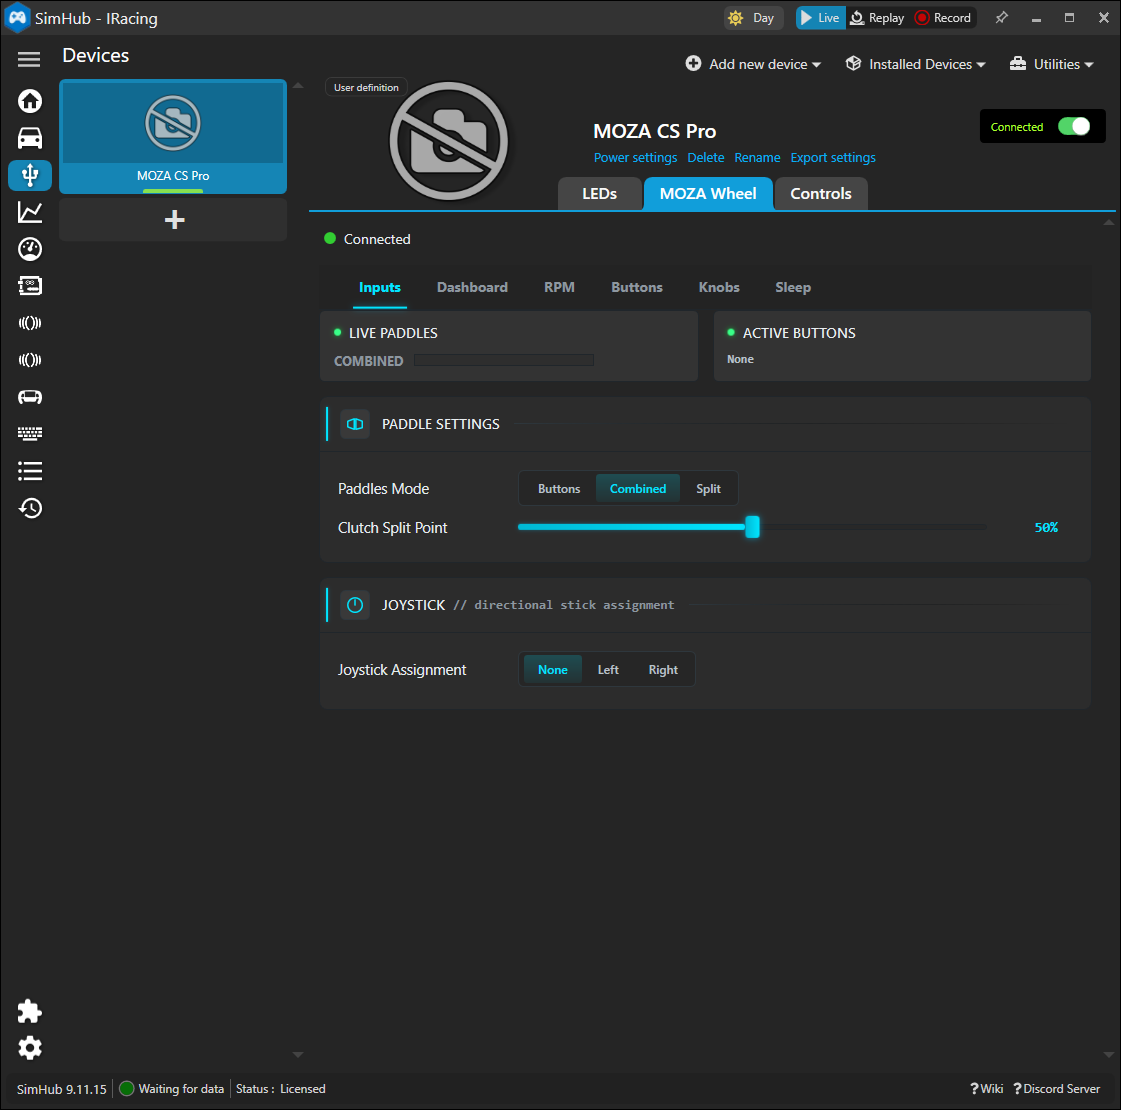
Task: Click the User definition badge
Action: tap(366, 87)
